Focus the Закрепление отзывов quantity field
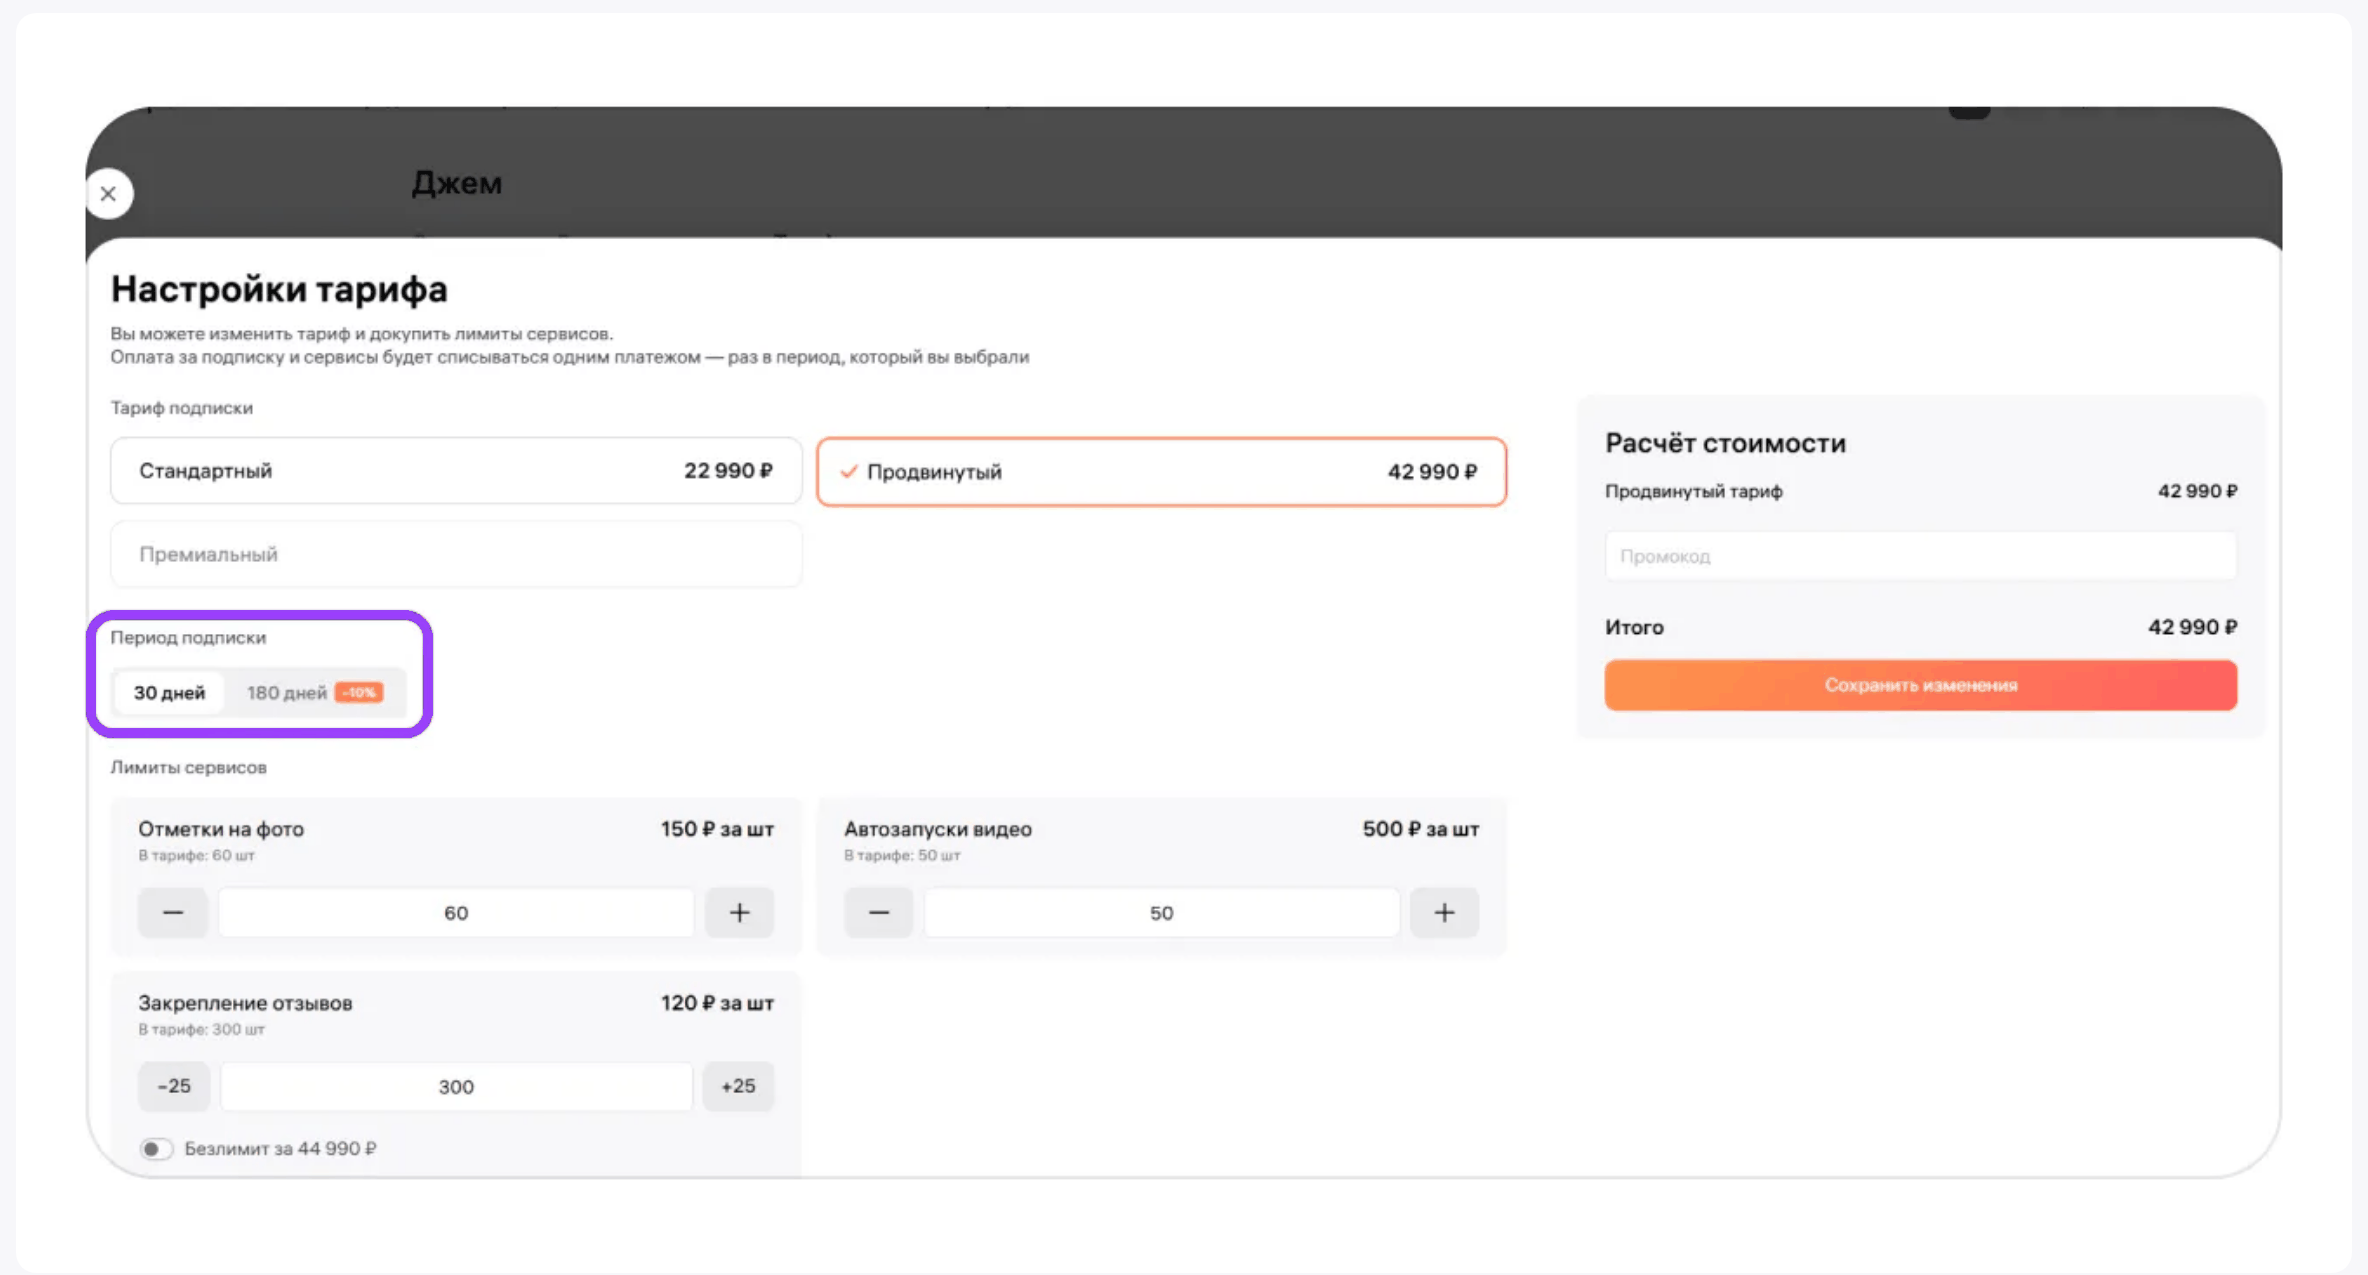Image resolution: width=2368 pixels, height=1275 pixels. click(456, 1087)
